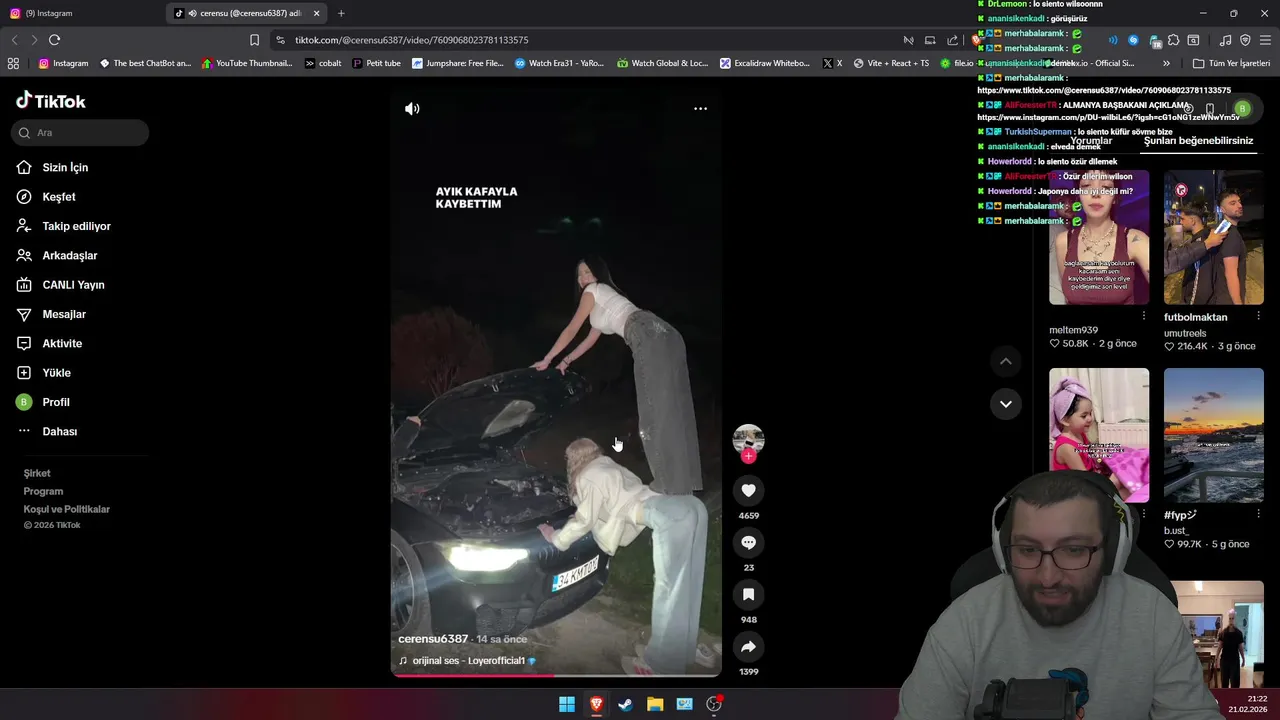Like the video with the heart icon

(748, 490)
